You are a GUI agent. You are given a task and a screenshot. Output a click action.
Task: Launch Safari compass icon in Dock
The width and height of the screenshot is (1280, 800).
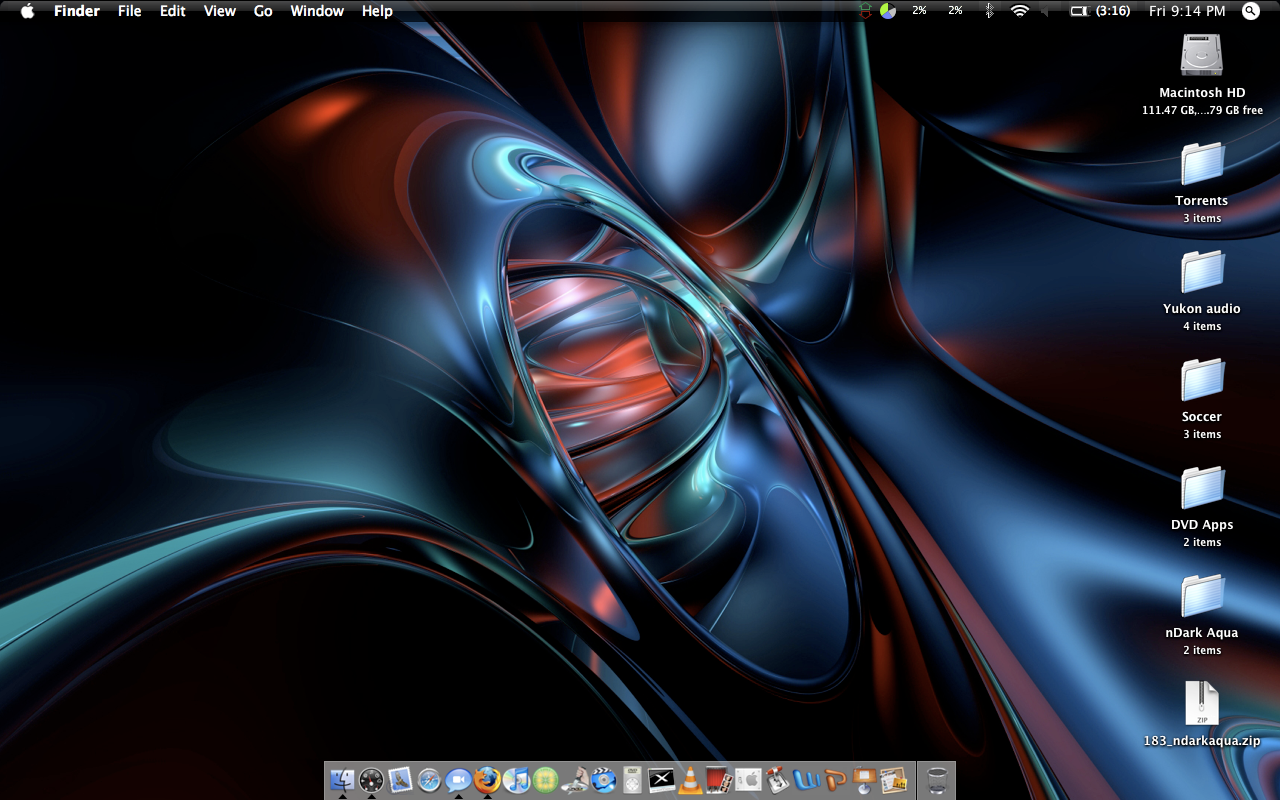coord(429,779)
